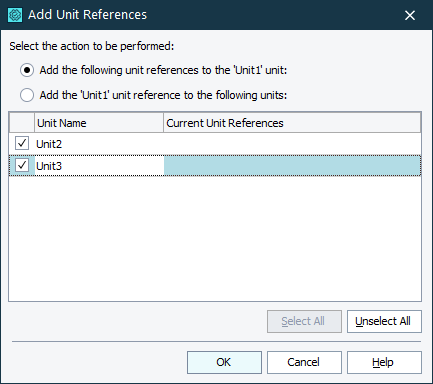The height and width of the screenshot is (384, 433).
Task: Uncheck the Unit3 checkbox
Action: coord(22,165)
